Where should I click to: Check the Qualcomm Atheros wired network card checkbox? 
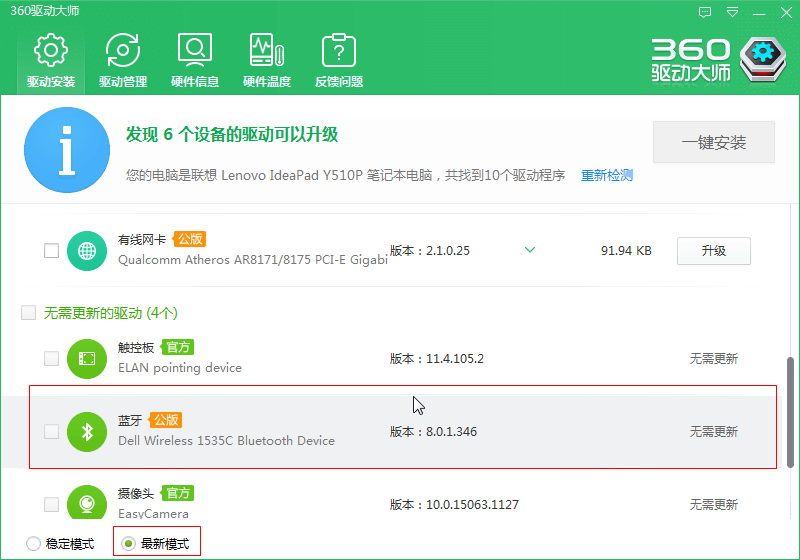tap(52, 250)
